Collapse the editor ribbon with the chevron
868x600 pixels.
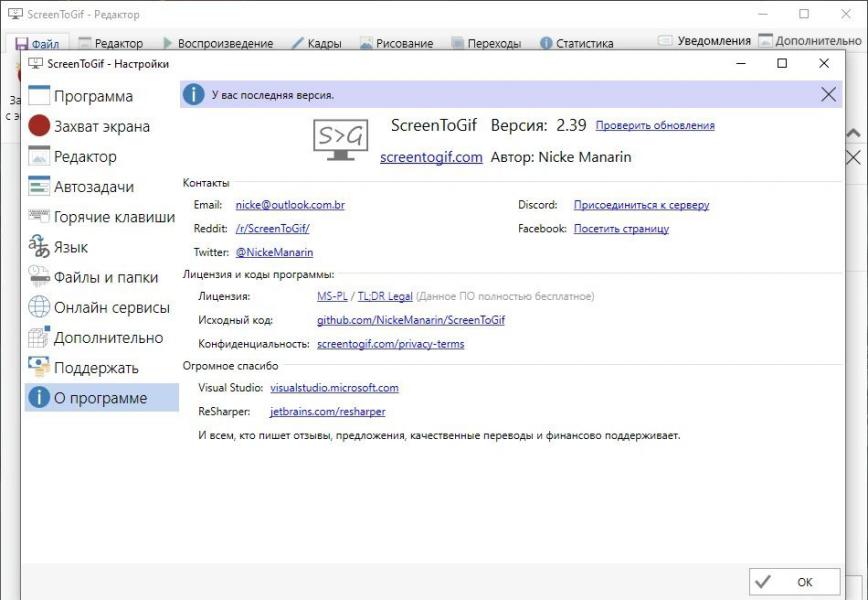[x=853, y=133]
